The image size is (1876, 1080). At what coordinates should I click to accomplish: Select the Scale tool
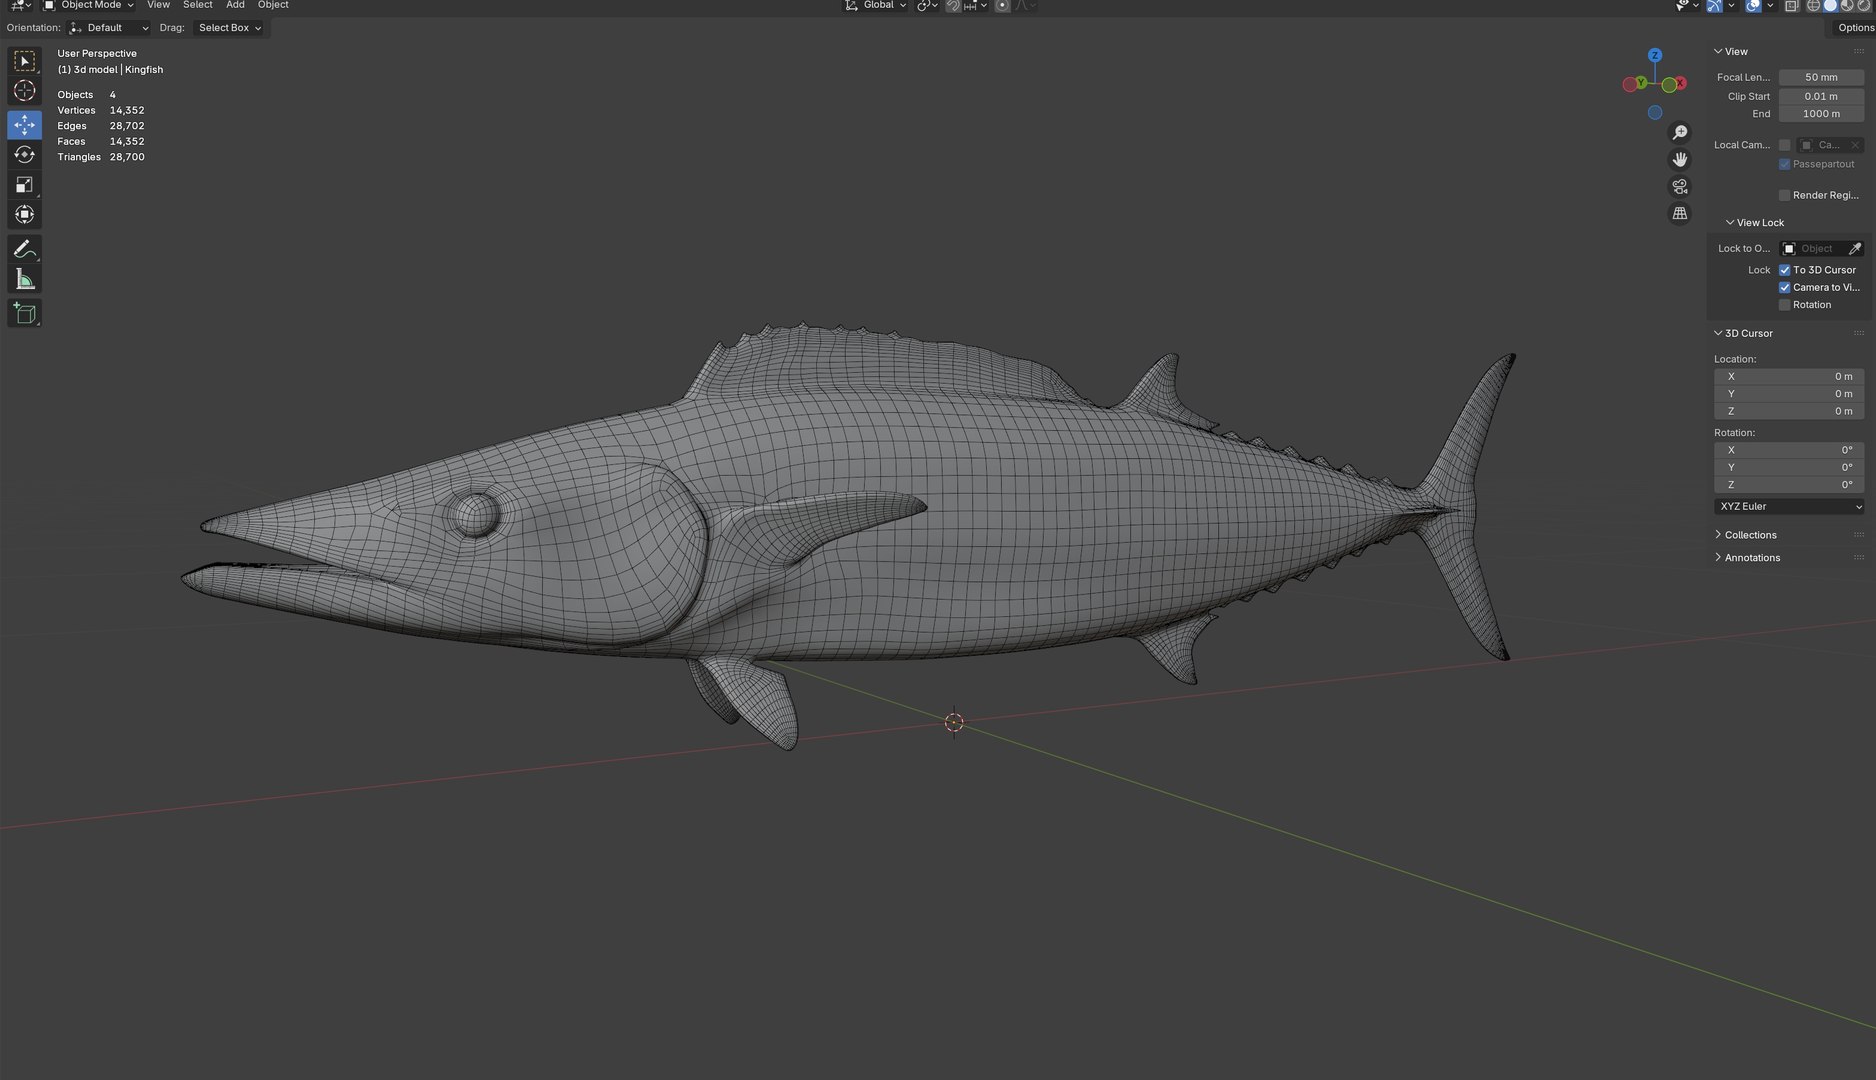(x=25, y=185)
